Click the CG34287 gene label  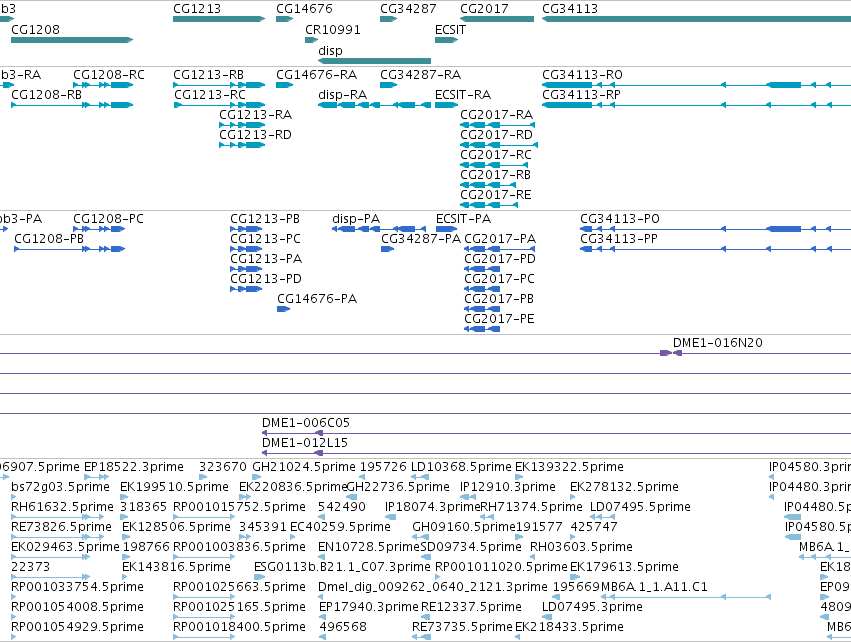coord(408,9)
